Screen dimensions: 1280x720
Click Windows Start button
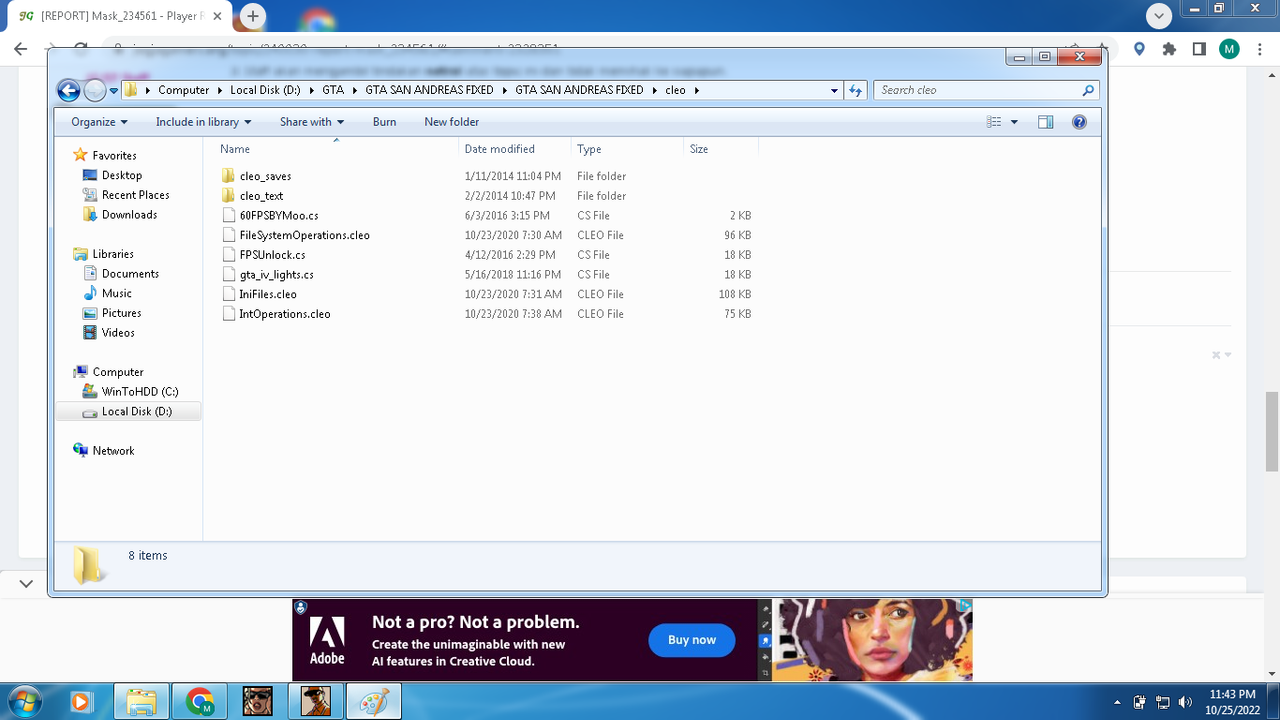tap(24, 700)
